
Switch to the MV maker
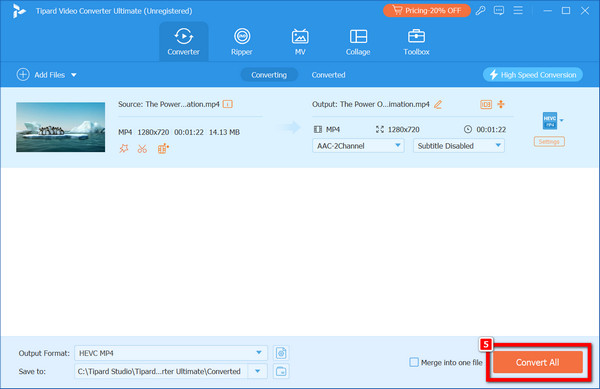tap(300, 42)
